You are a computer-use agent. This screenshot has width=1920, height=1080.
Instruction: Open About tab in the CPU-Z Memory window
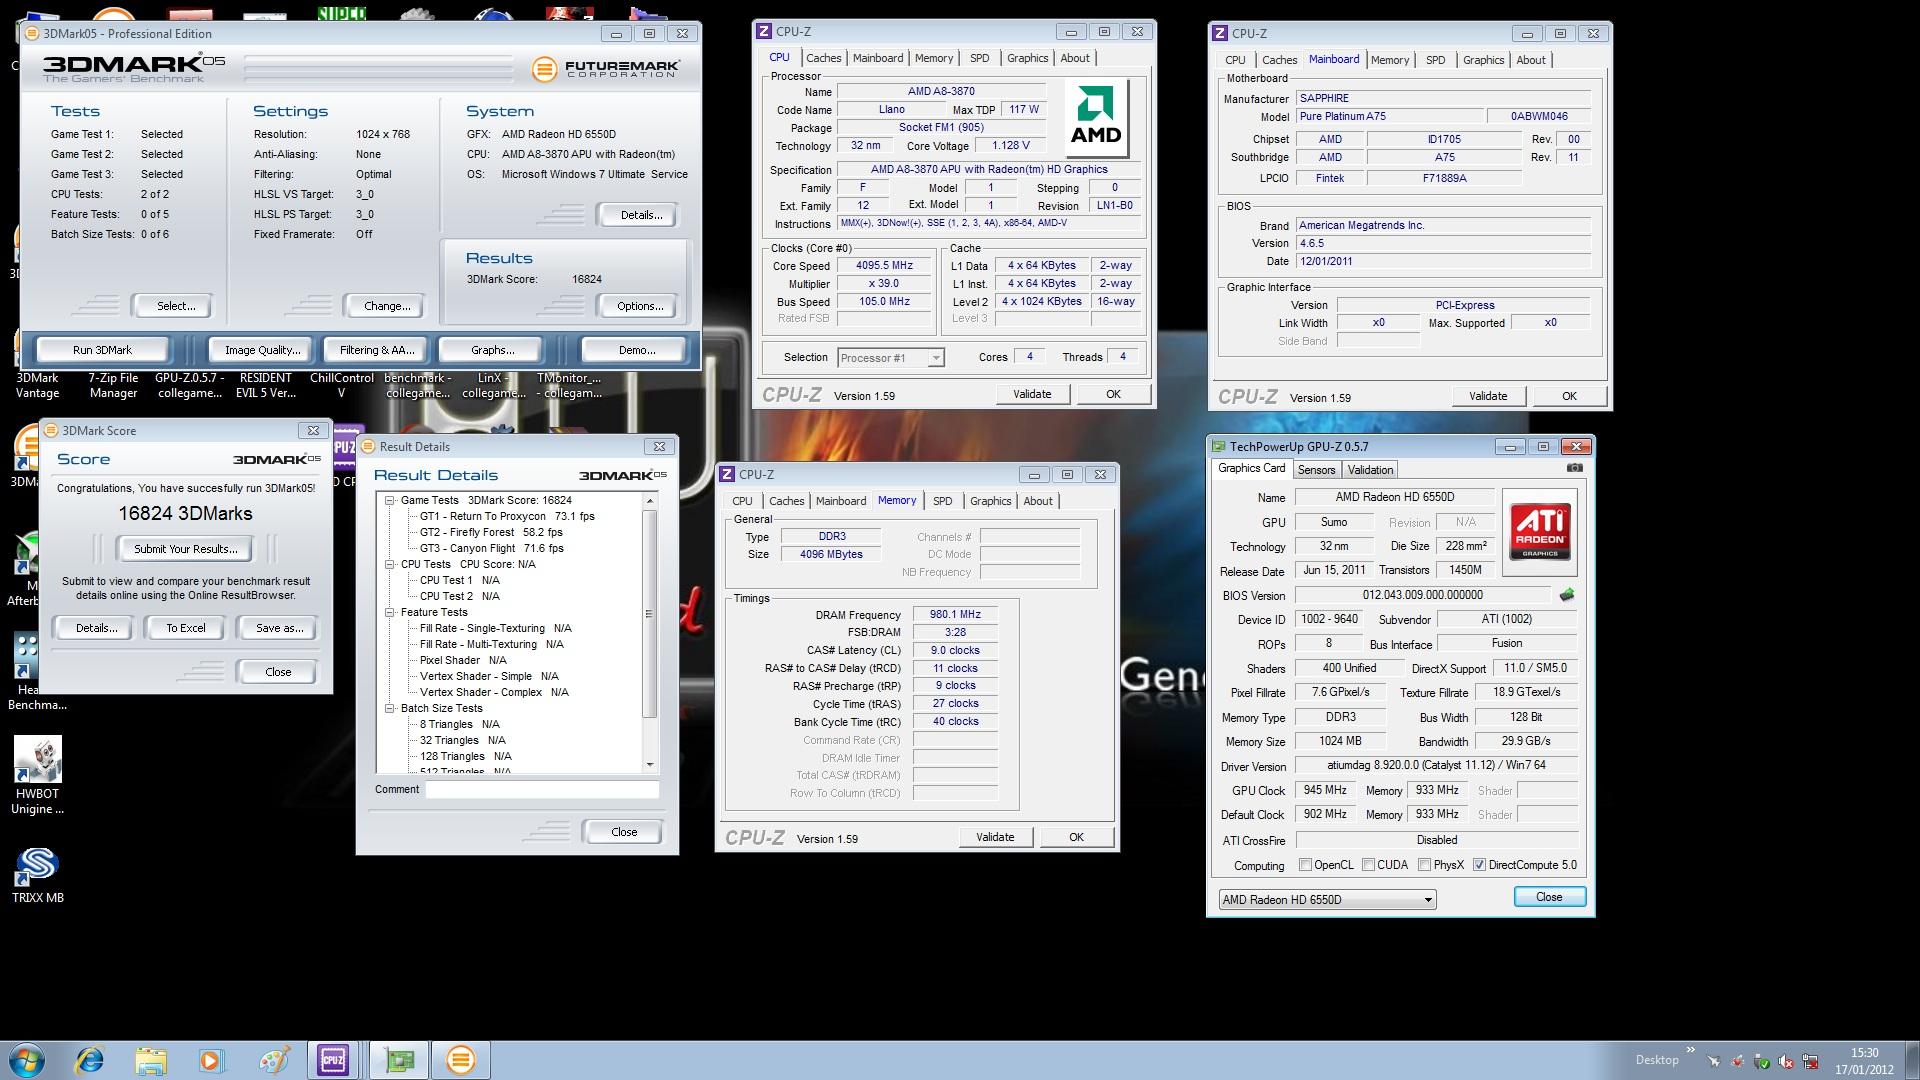click(1038, 501)
